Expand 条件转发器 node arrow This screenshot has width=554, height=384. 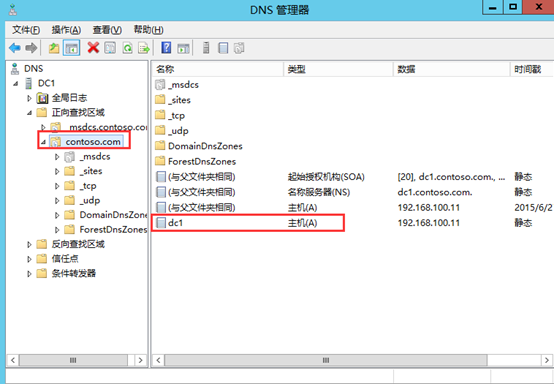click(29, 273)
